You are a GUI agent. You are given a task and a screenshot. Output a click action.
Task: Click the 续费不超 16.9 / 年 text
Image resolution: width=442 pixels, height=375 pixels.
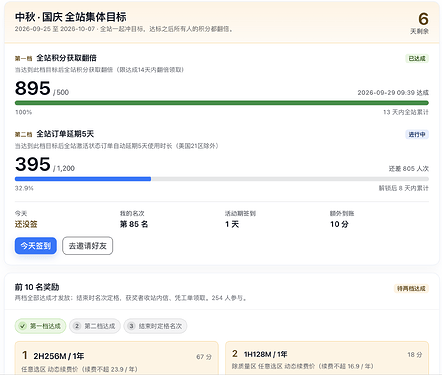346,366
